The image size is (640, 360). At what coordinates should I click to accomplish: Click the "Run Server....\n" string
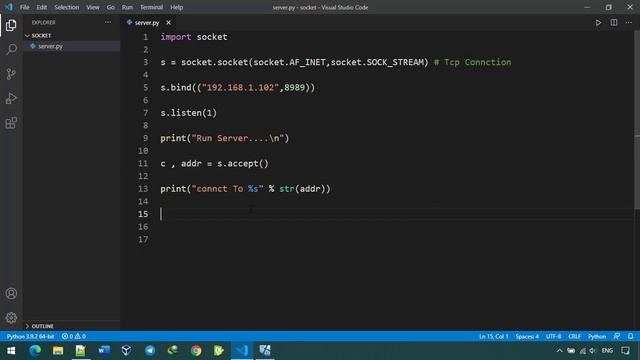click(x=238, y=138)
